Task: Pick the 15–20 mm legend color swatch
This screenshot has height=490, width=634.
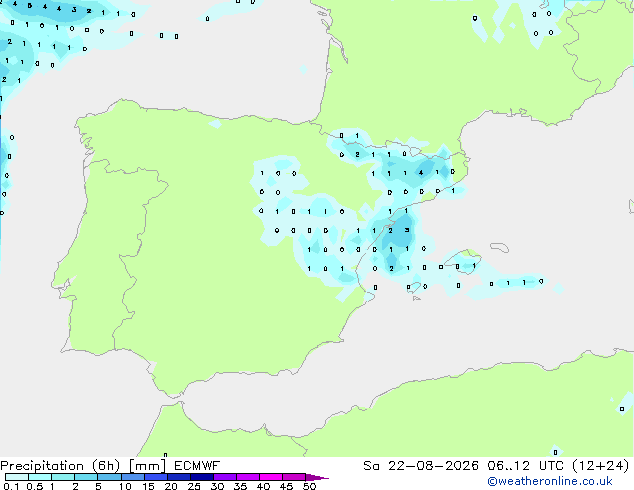Action: point(156,477)
